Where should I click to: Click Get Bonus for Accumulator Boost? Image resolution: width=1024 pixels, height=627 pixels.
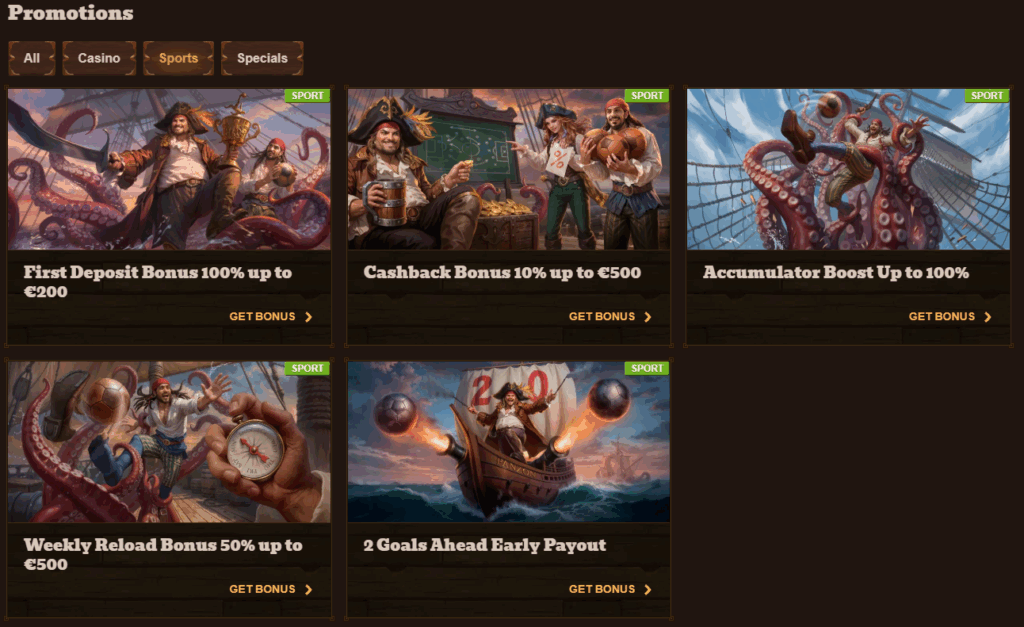pos(950,317)
